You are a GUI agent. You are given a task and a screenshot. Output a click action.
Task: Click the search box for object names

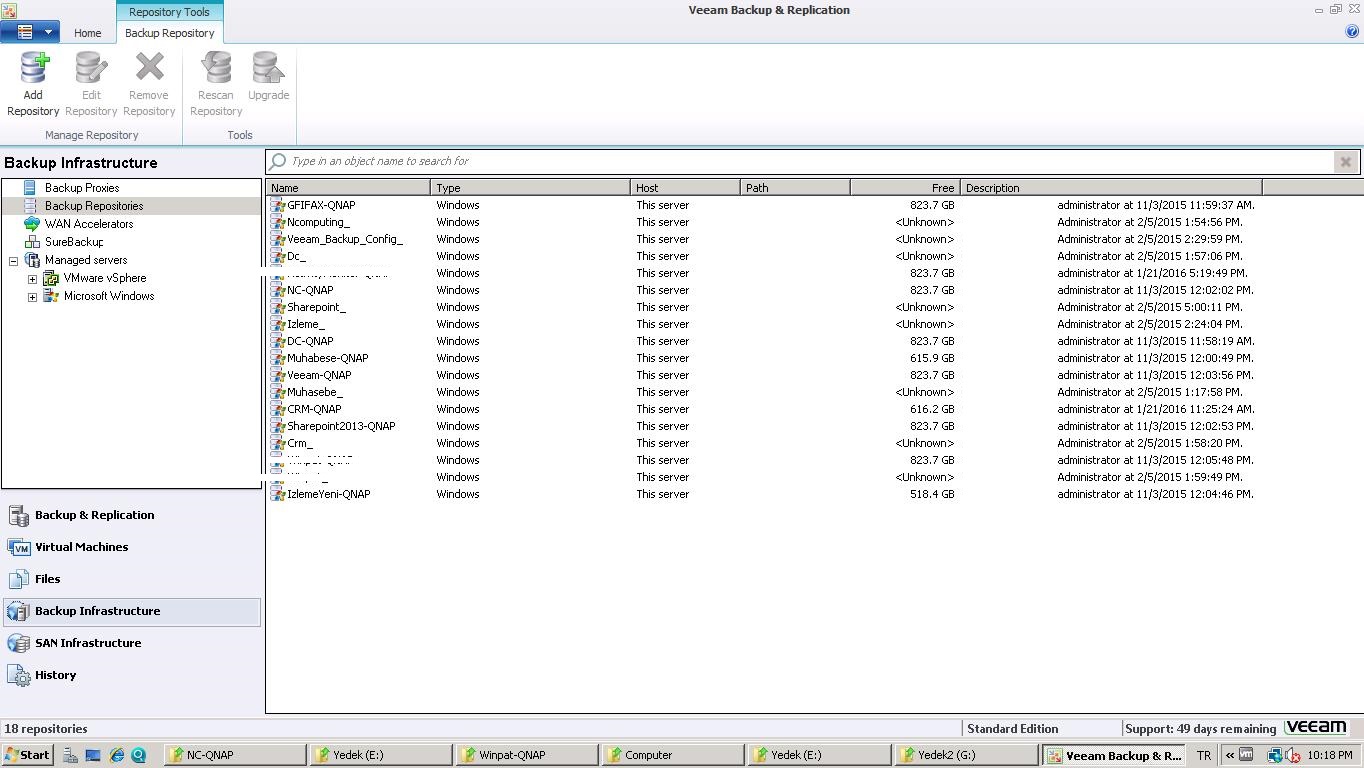pyautogui.click(x=800, y=161)
